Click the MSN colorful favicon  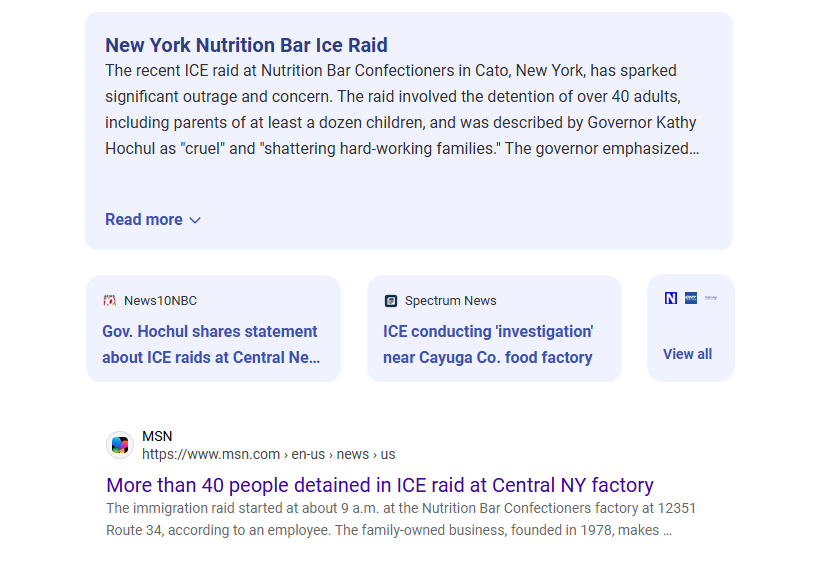[120, 445]
